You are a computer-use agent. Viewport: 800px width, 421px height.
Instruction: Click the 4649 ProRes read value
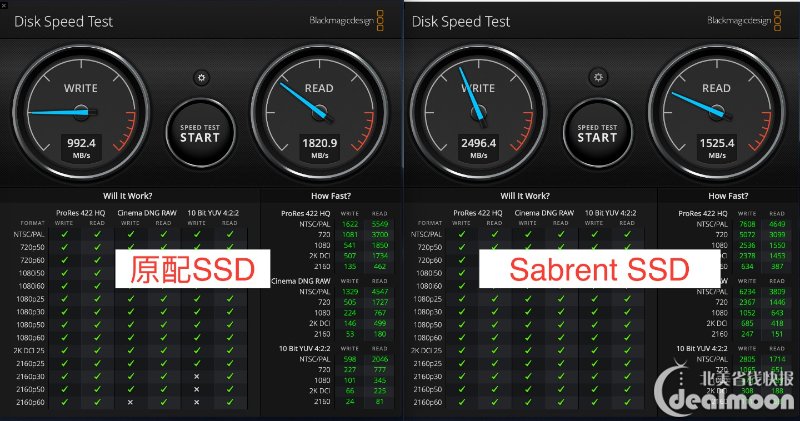(x=777, y=224)
